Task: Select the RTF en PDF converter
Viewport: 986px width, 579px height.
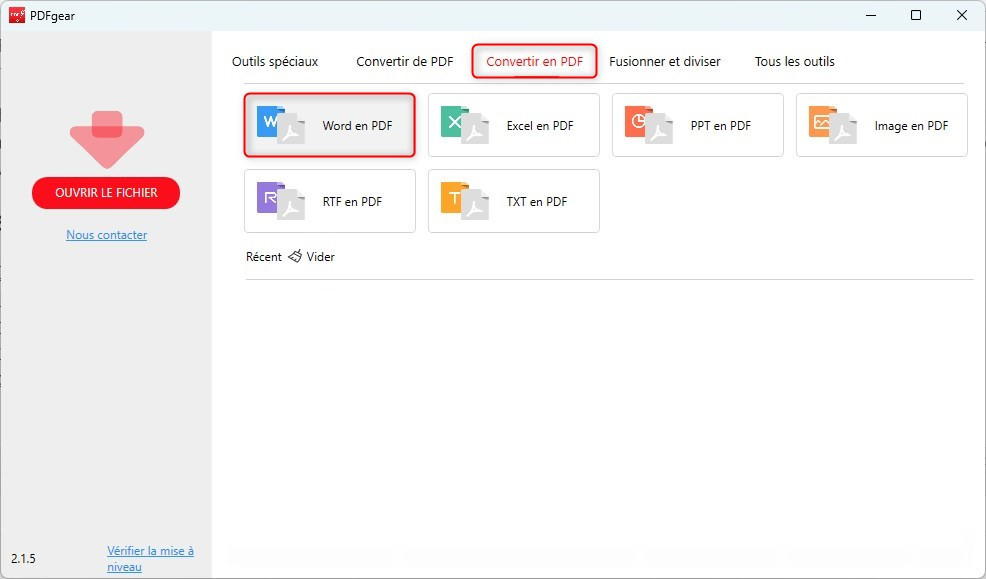Action: (329, 201)
